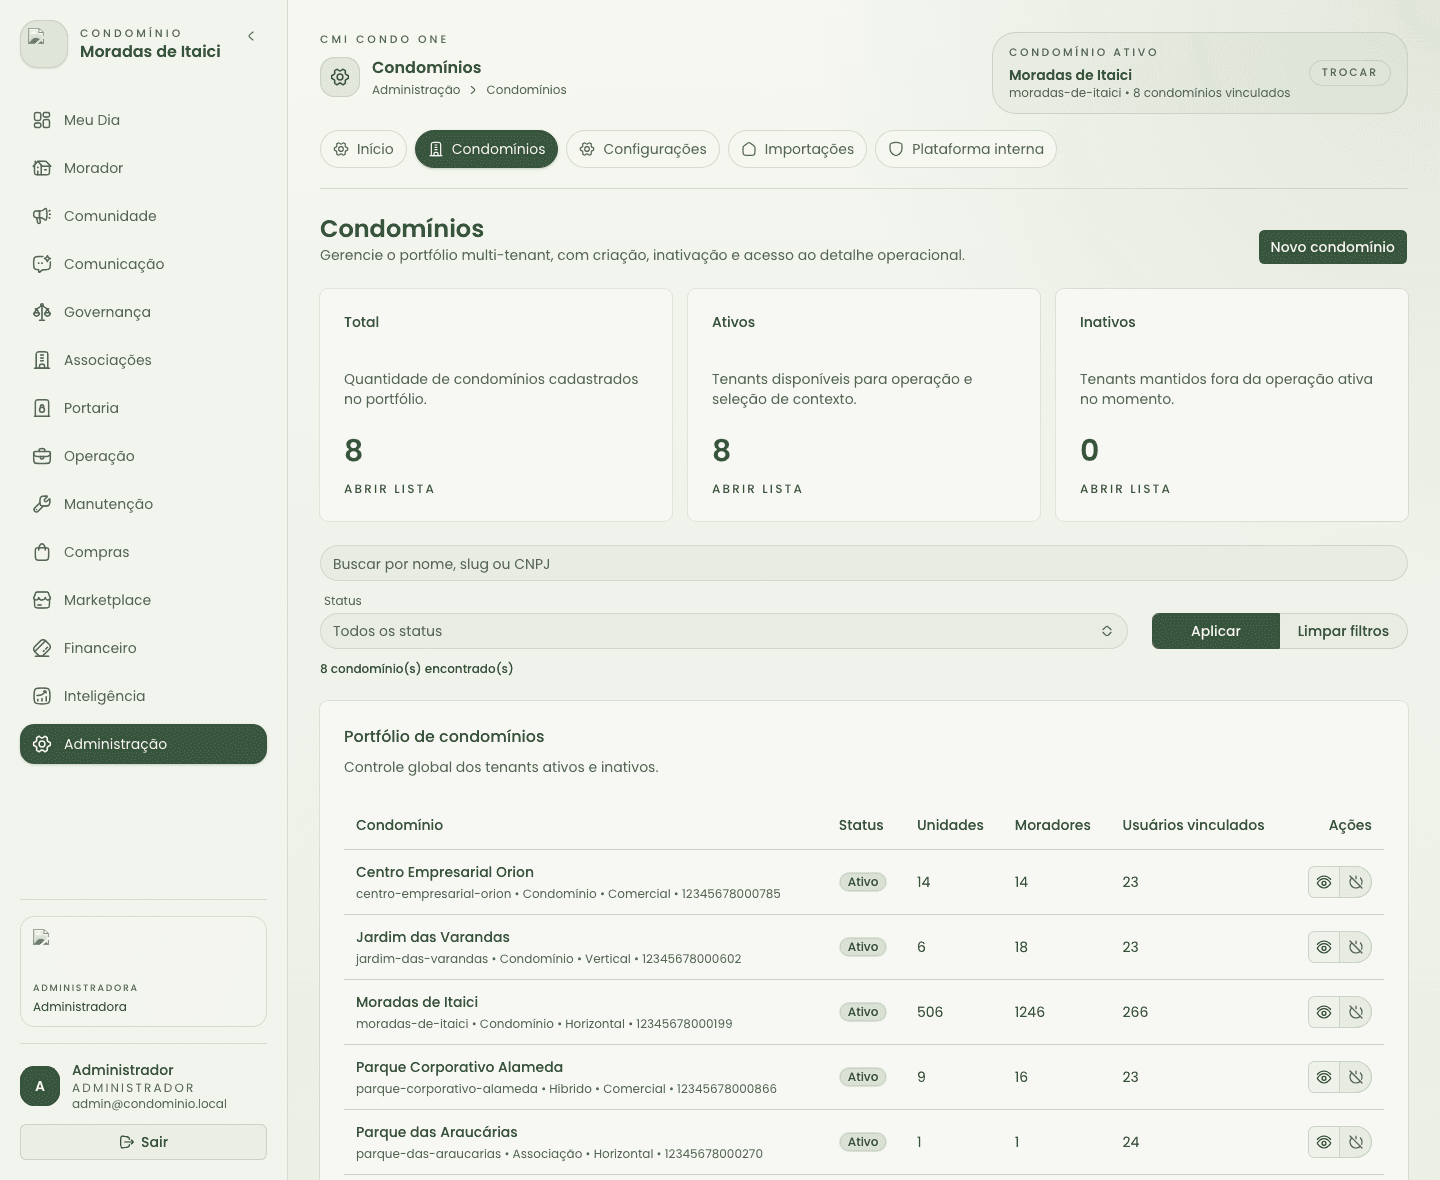This screenshot has height=1180, width=1440.
Task: Deactivate Parque das Araucárias condominium
Action: click(1356, 1142)
